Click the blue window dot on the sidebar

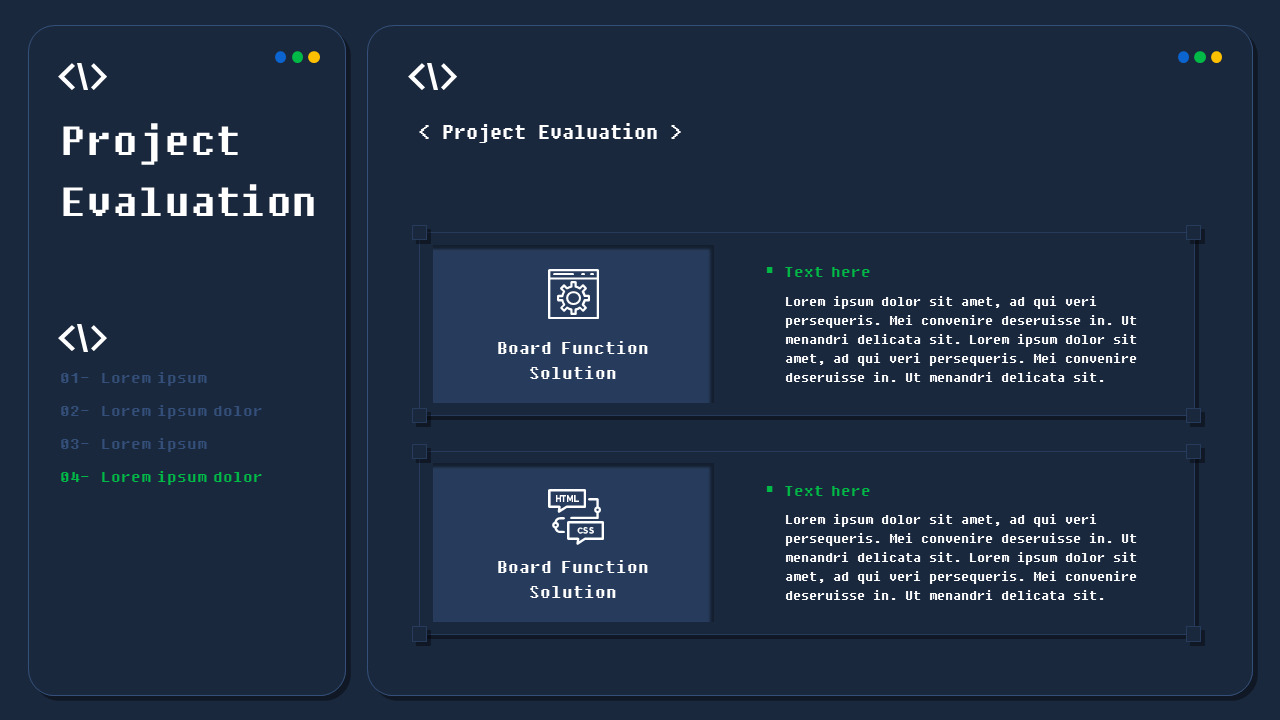point(281,57)
